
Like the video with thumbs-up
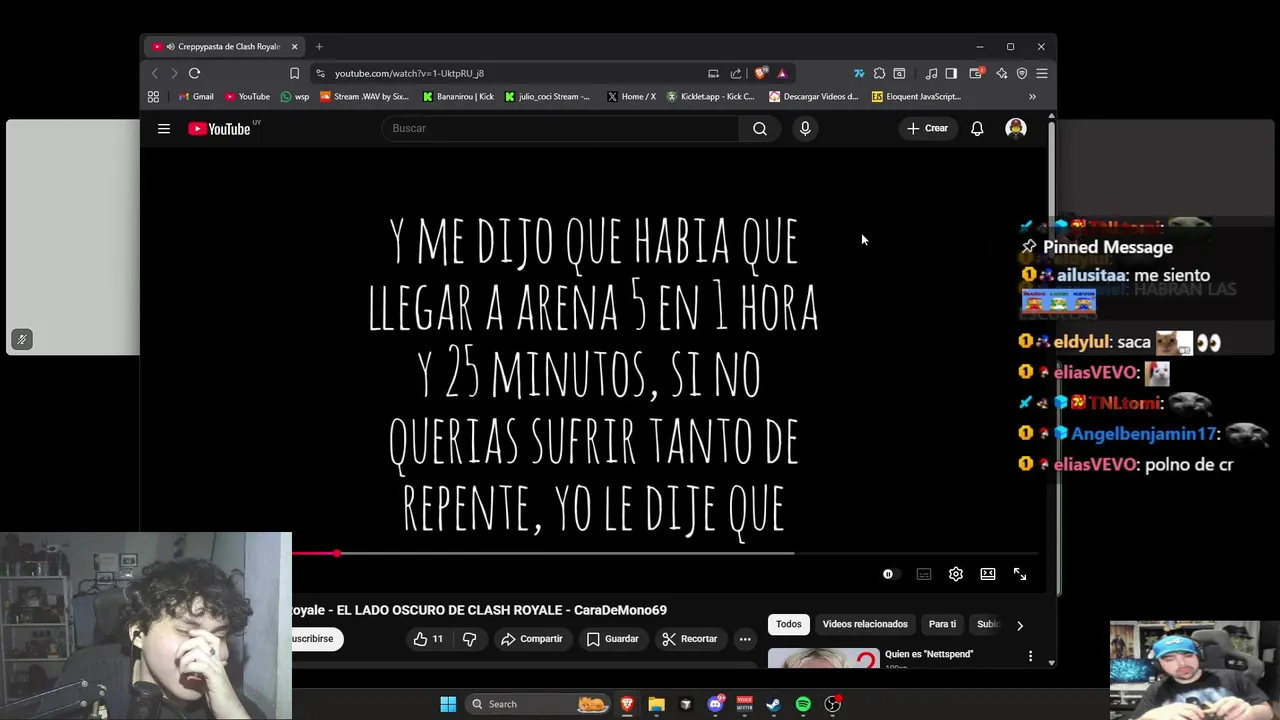click(x=430, y=639)
